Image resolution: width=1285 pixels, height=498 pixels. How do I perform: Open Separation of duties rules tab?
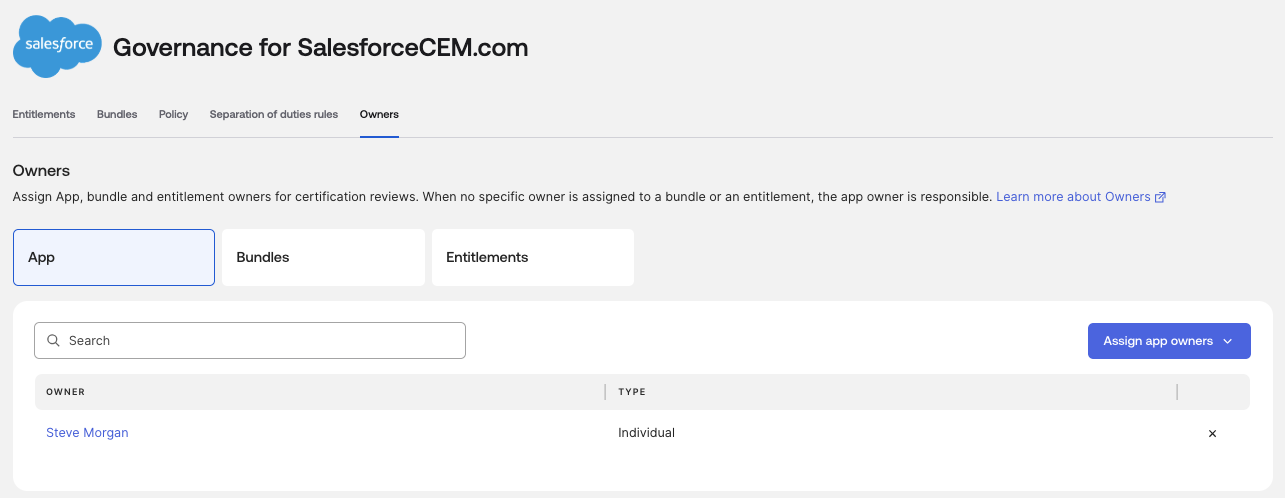(x=274, y=114)
